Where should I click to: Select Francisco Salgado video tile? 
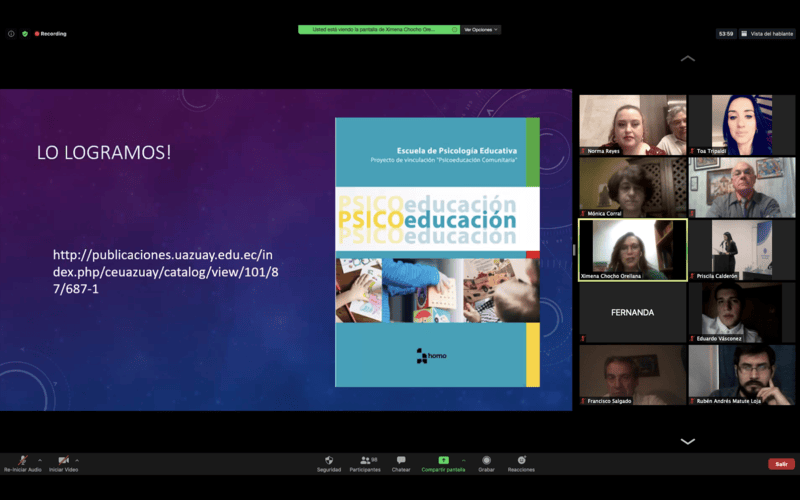pos(633,375)
